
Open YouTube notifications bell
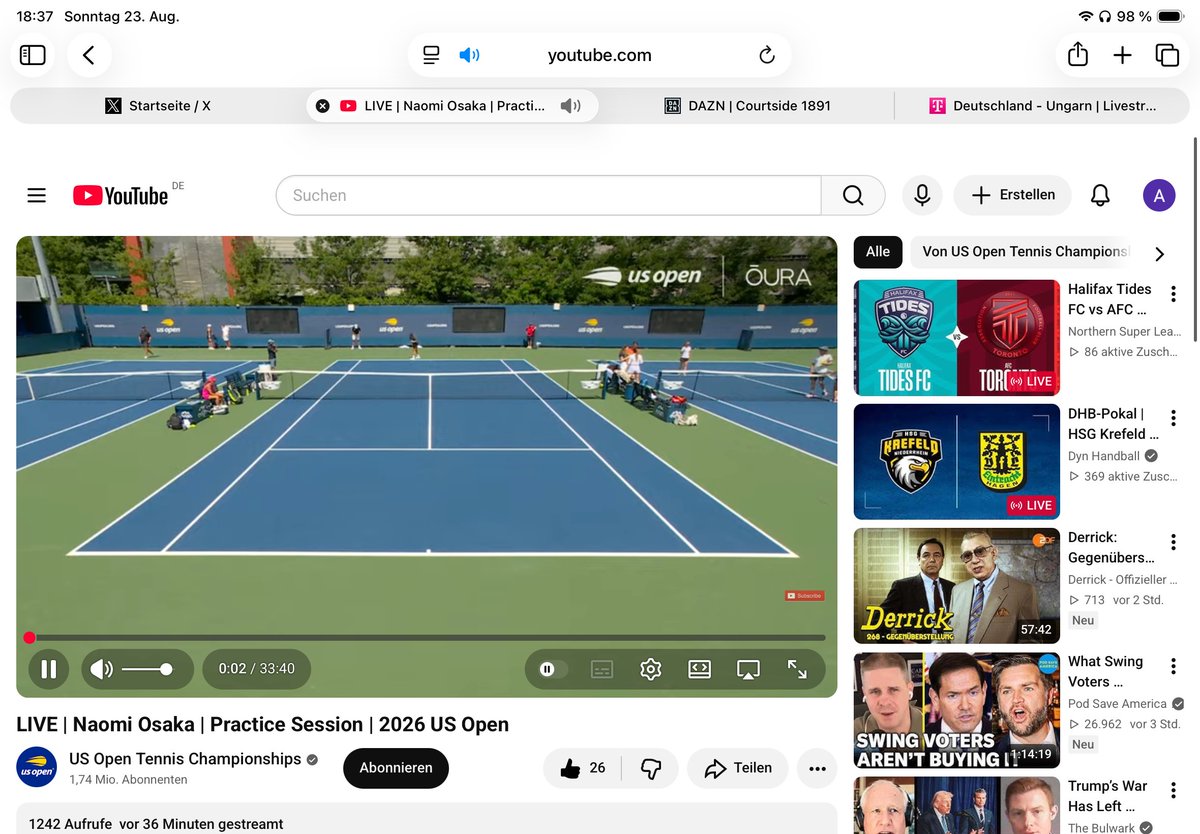pos(1100,195)
